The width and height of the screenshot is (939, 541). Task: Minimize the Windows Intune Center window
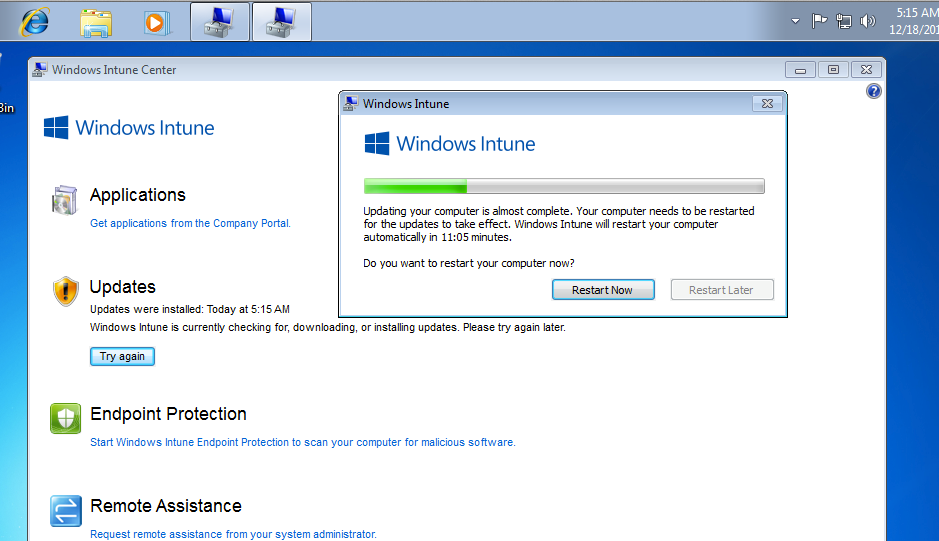(800, 69)
